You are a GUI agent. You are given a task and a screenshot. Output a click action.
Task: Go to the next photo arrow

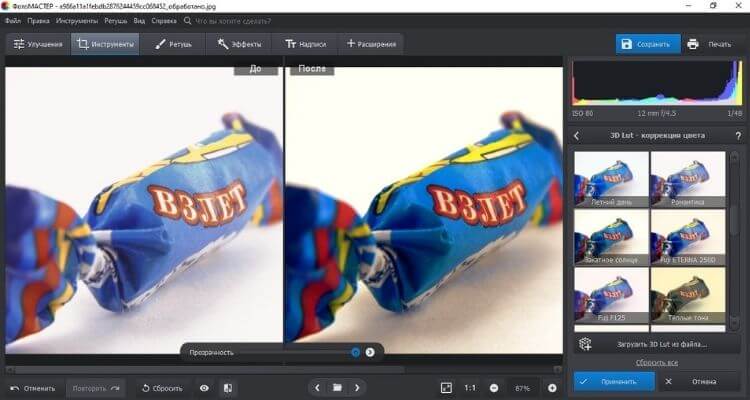357,387
